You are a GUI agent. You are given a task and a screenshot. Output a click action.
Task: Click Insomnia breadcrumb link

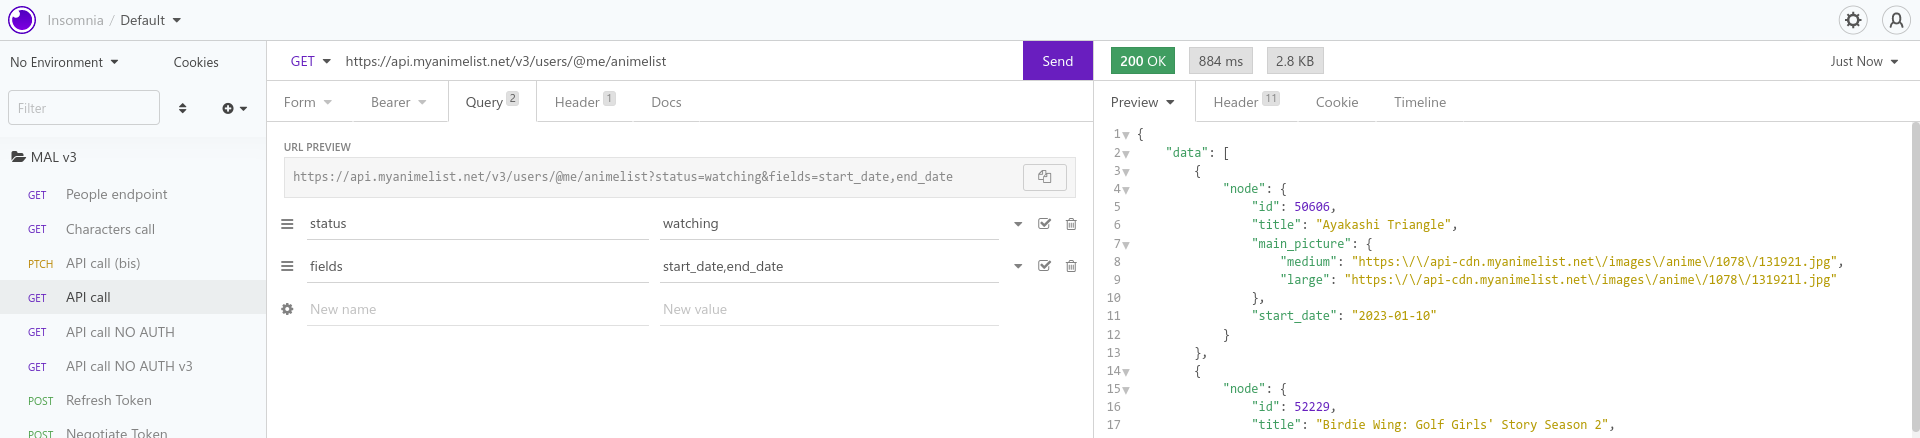[x=75, y=20]
